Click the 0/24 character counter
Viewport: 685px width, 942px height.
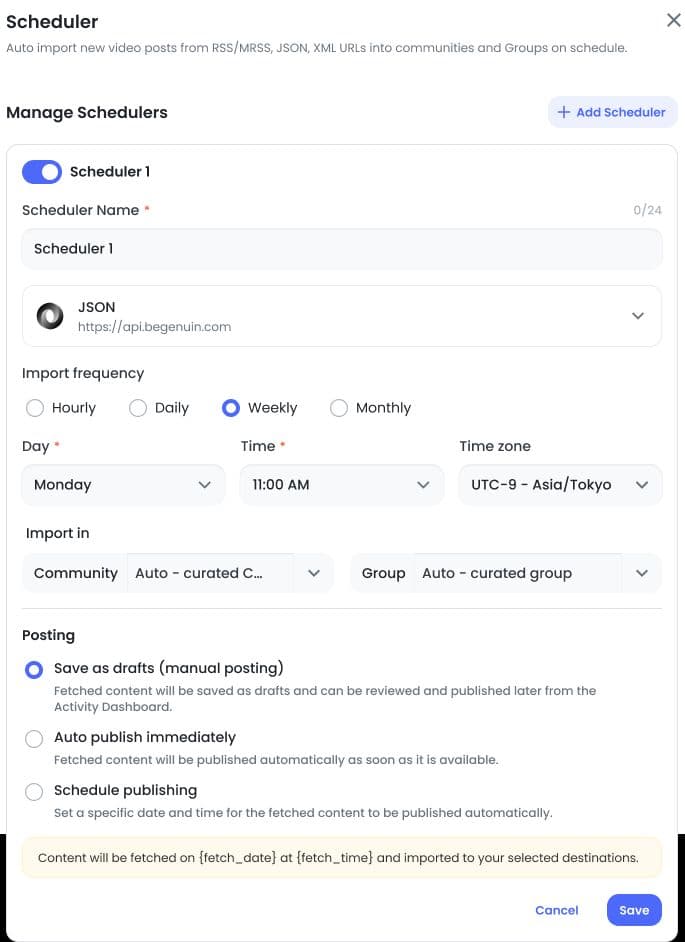coord(647,210)
